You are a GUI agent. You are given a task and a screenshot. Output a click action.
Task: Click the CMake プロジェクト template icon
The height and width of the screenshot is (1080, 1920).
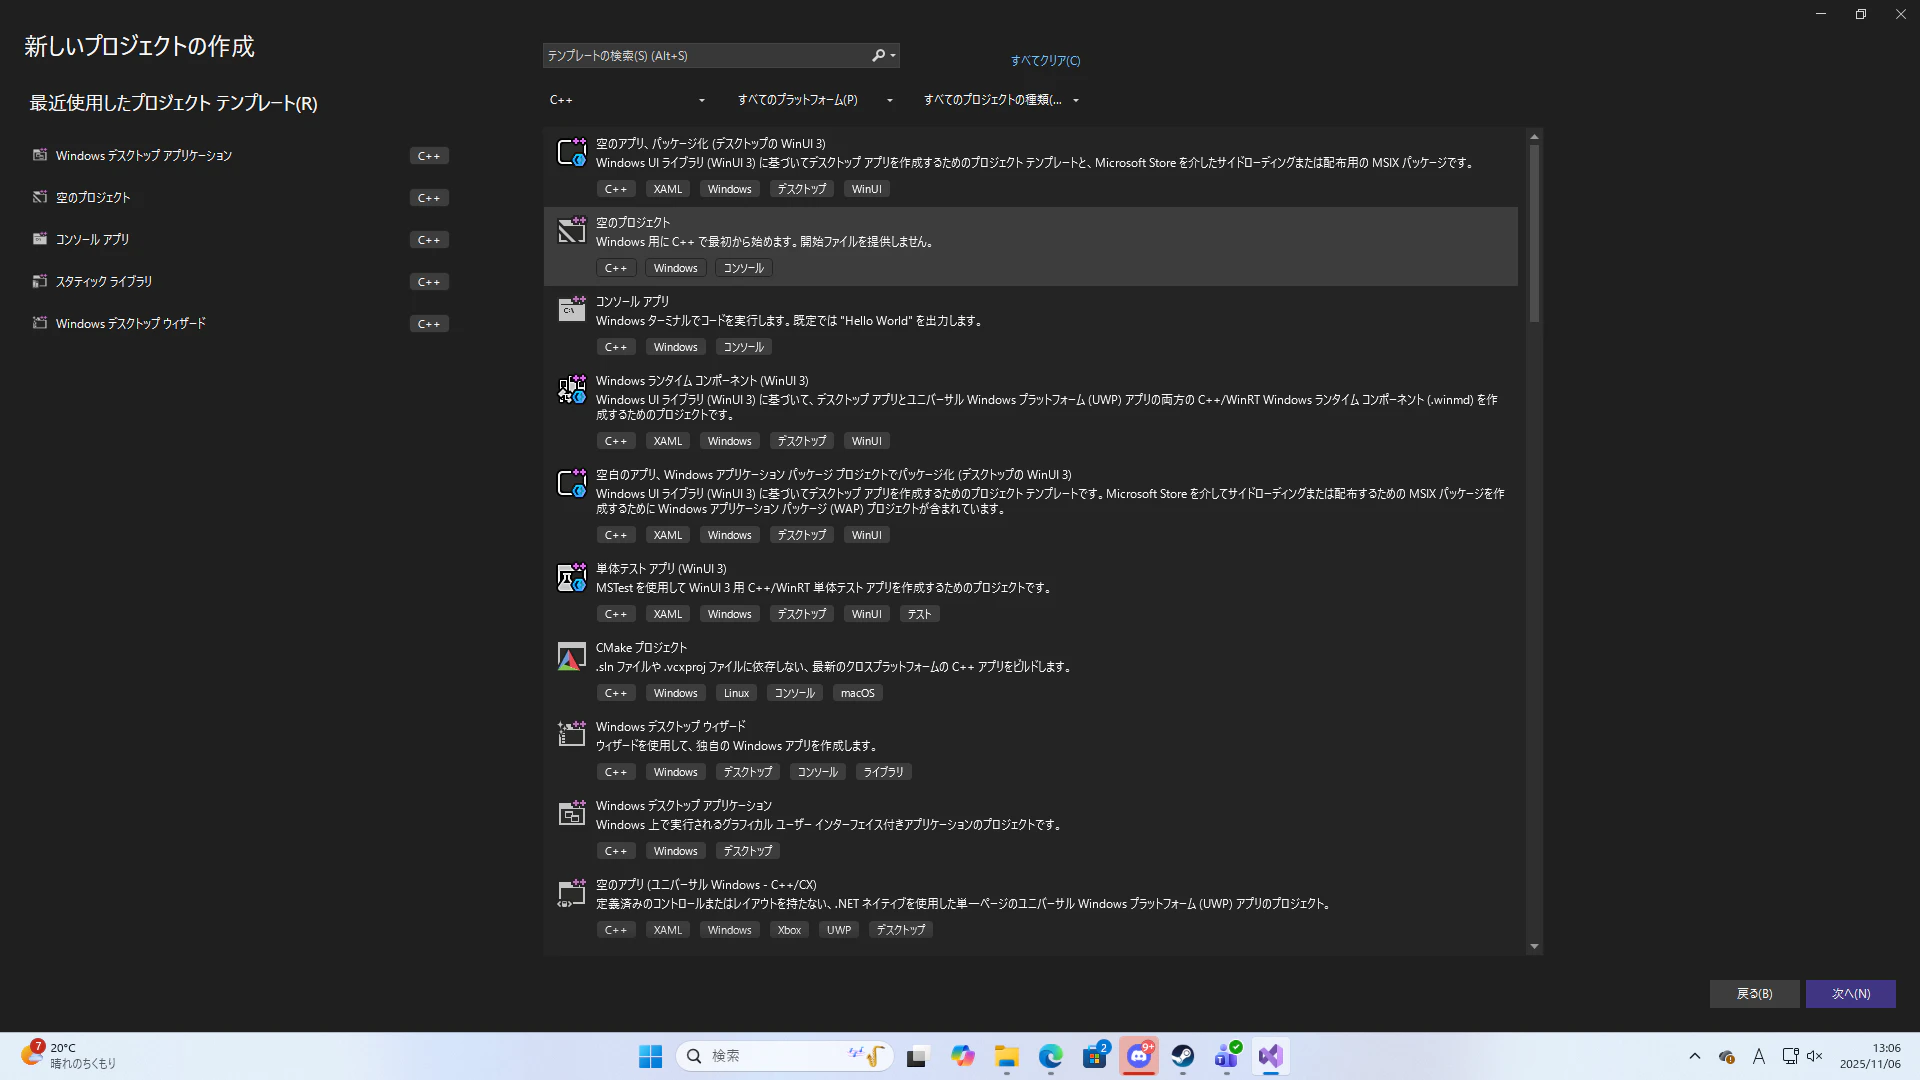coord(571,657)
